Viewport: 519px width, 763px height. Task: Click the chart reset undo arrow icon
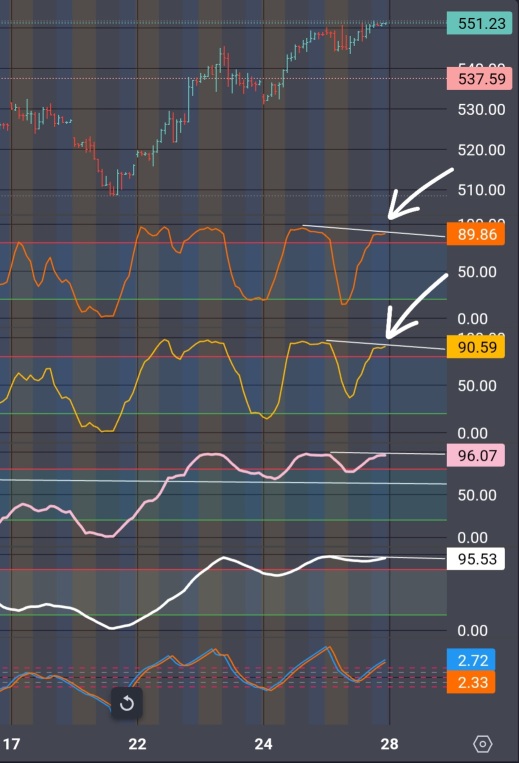126,703
